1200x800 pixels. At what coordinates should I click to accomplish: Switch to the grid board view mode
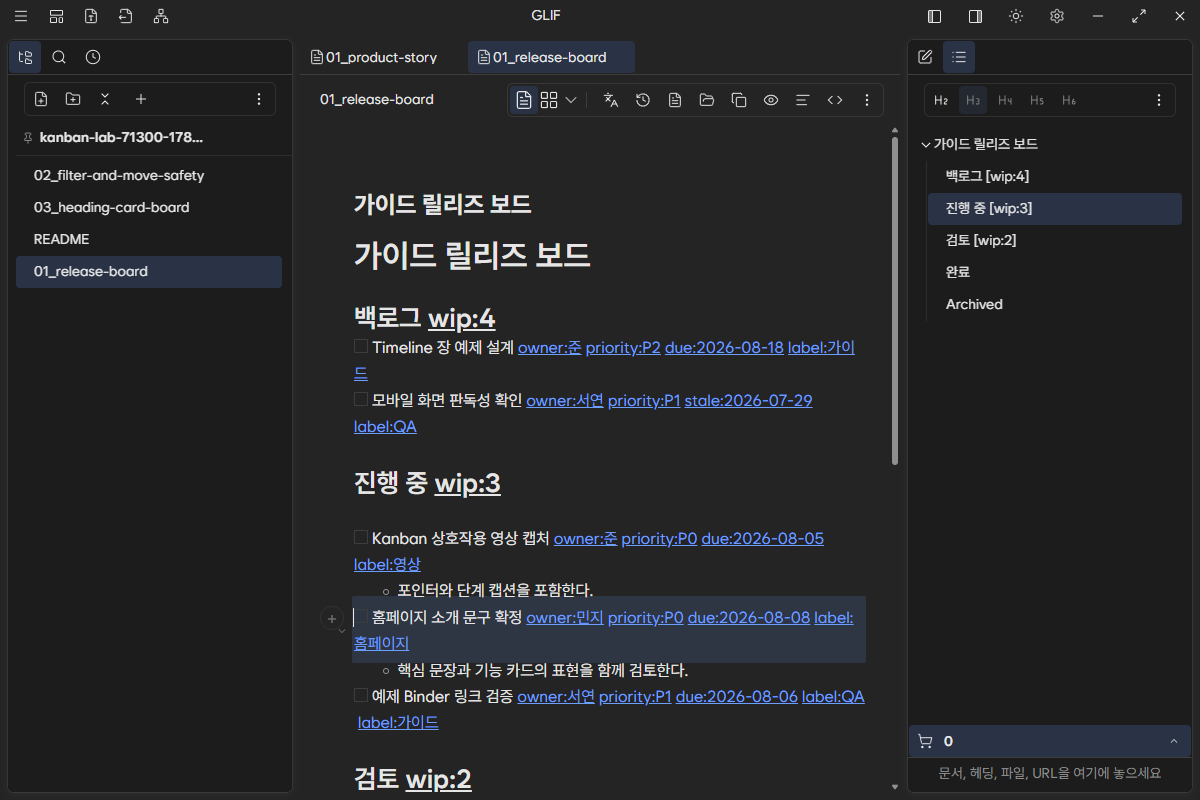549,100
